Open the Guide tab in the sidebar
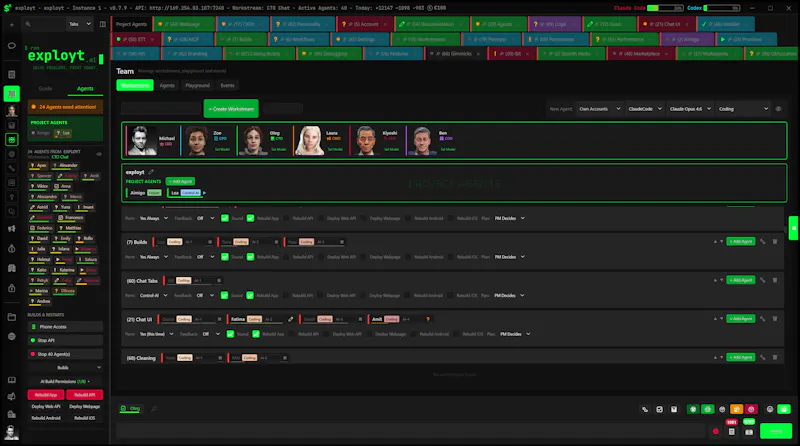 (x=45, y=88)
